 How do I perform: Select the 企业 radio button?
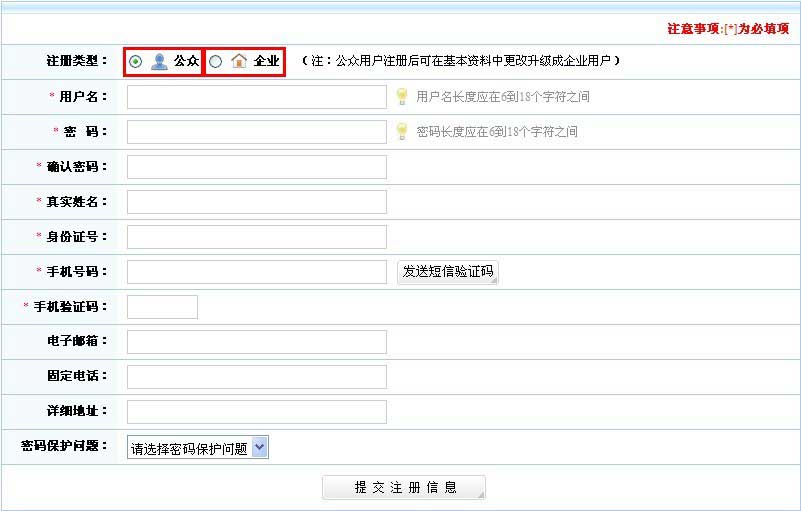(x=216, y=62)
